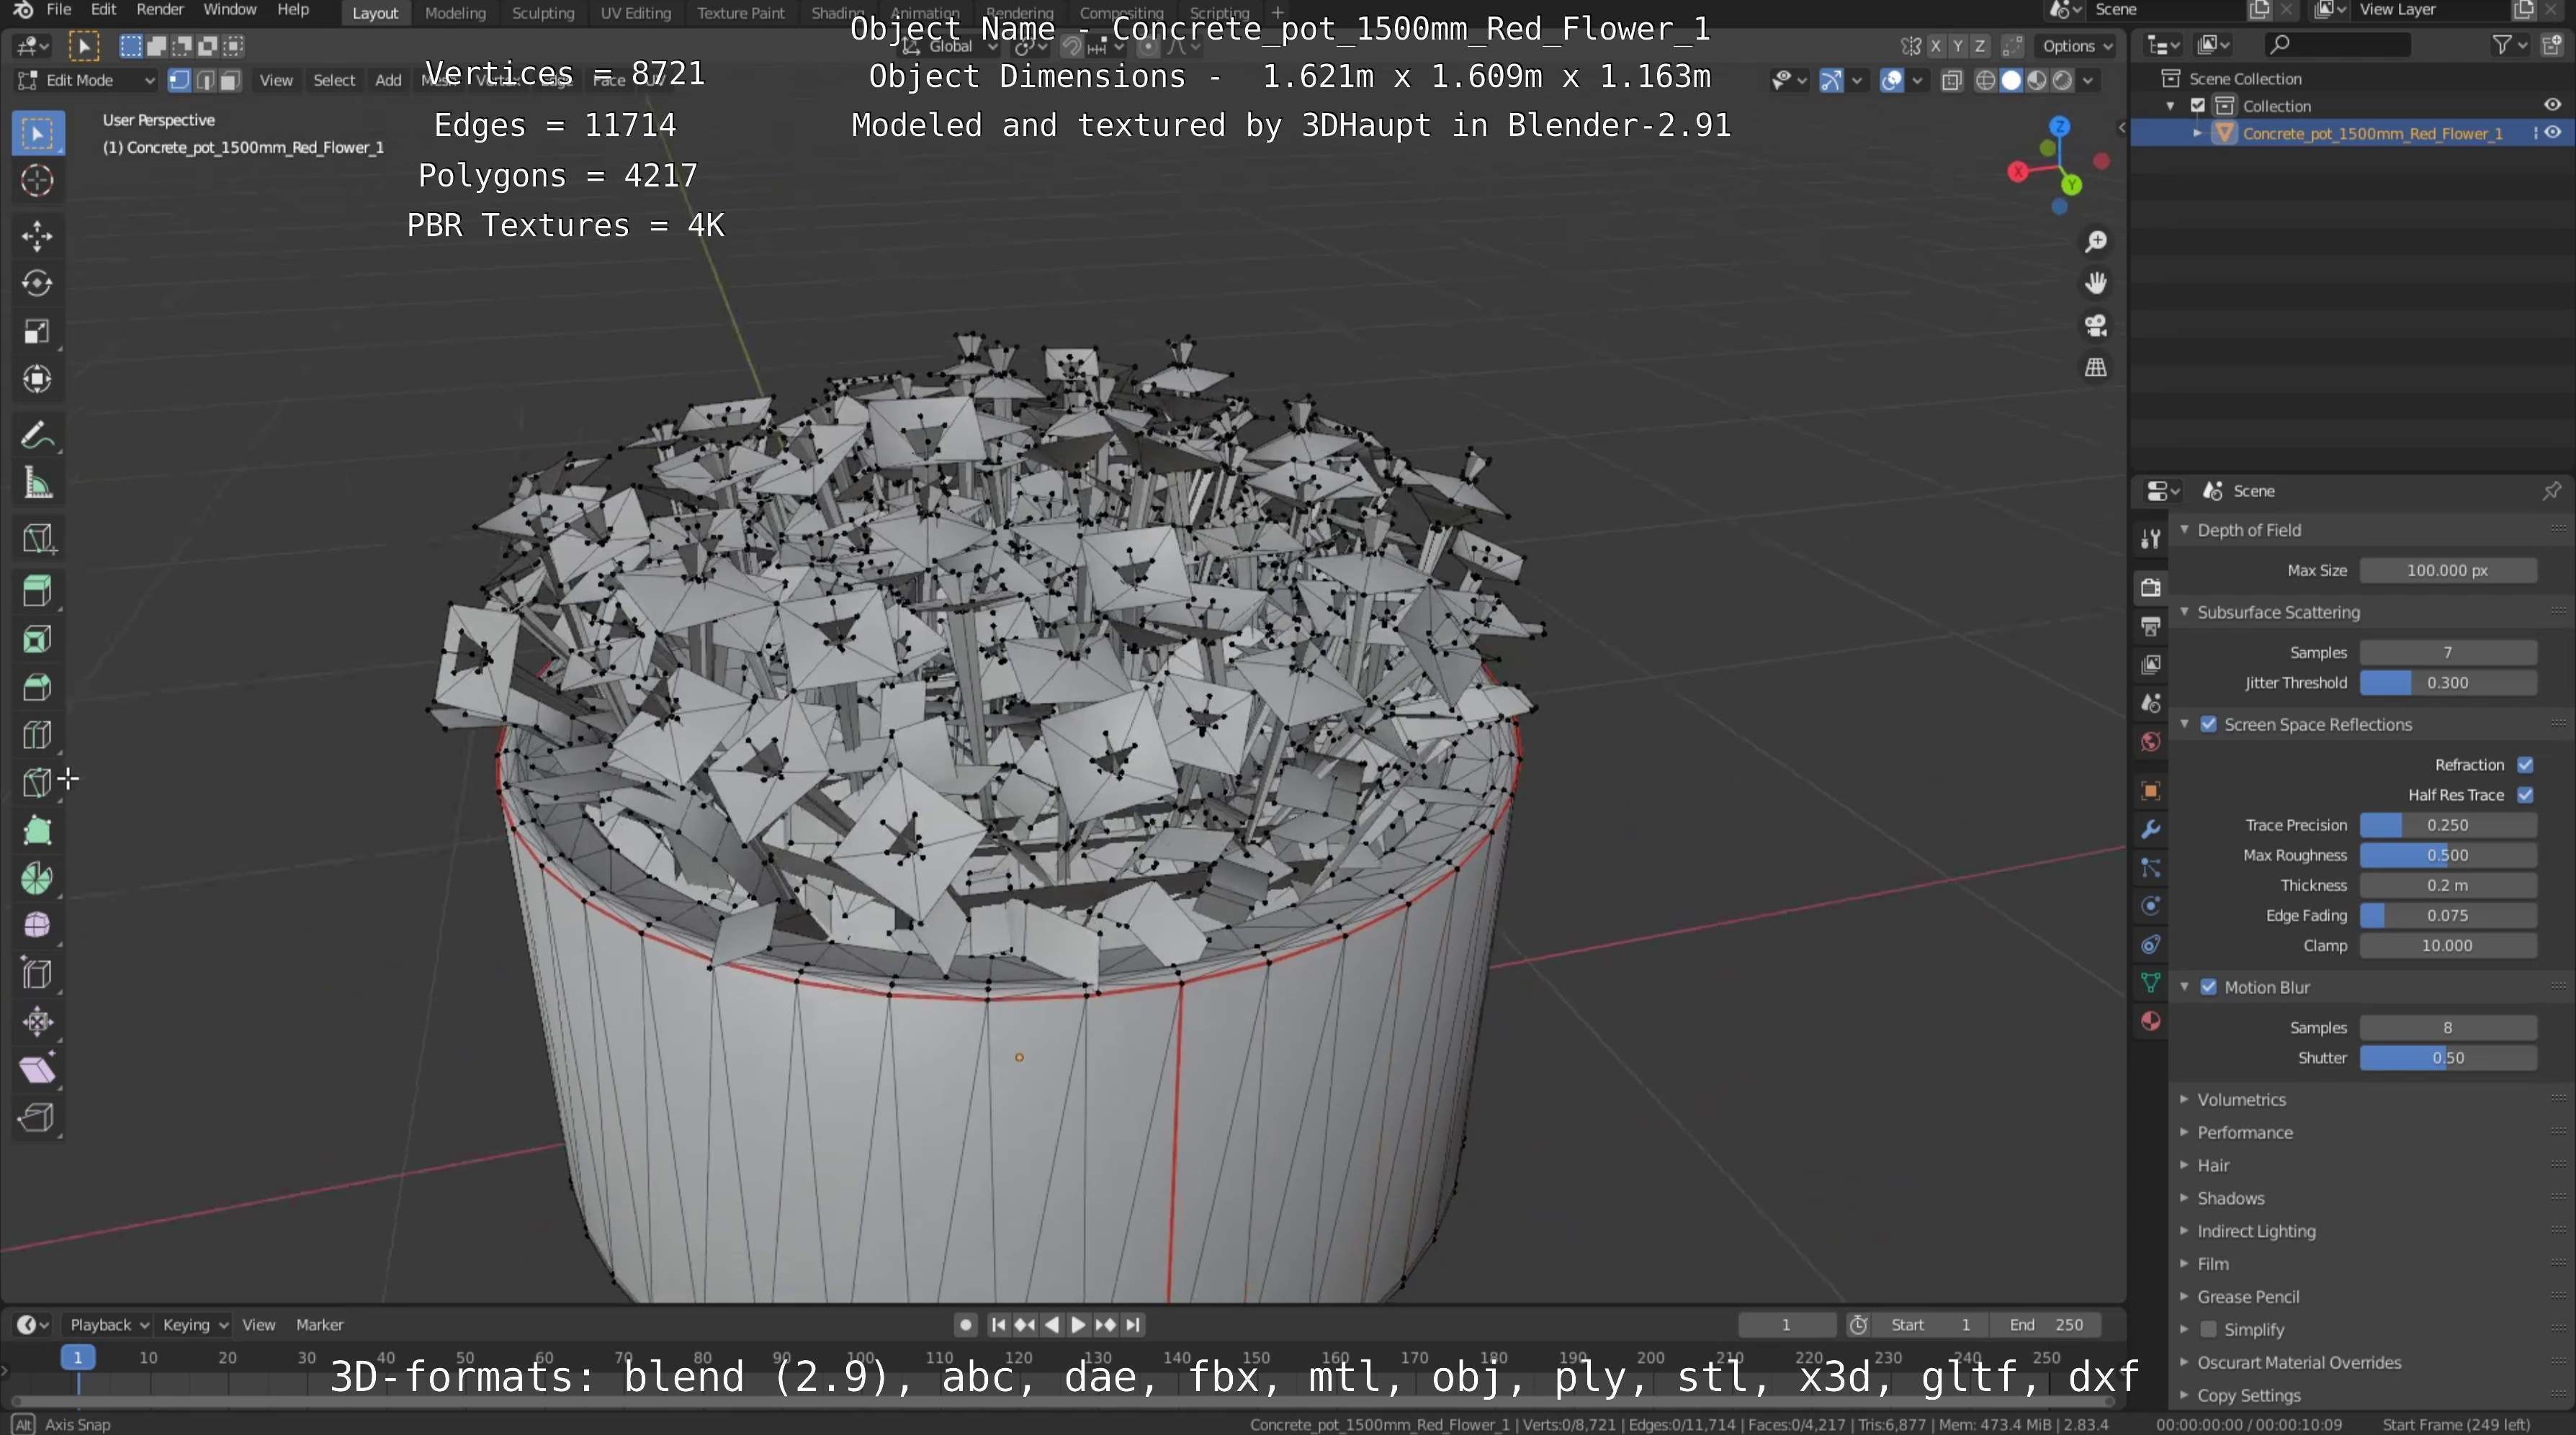Open the Material properties tab icon
The height and width of the screenshot is (1435, 2576).
[2151, 1021]
